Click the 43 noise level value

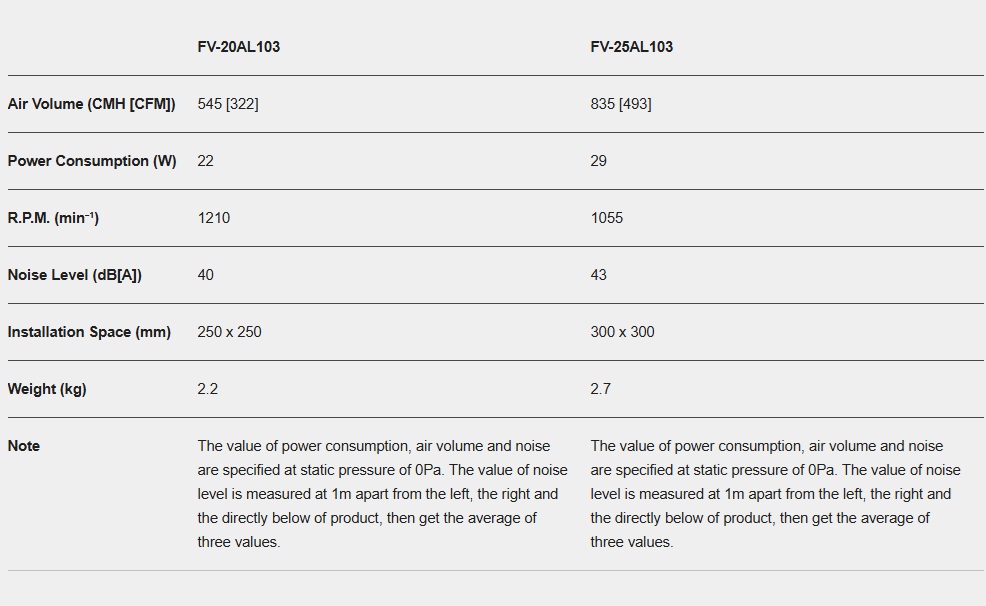click(x=598, y=275)
